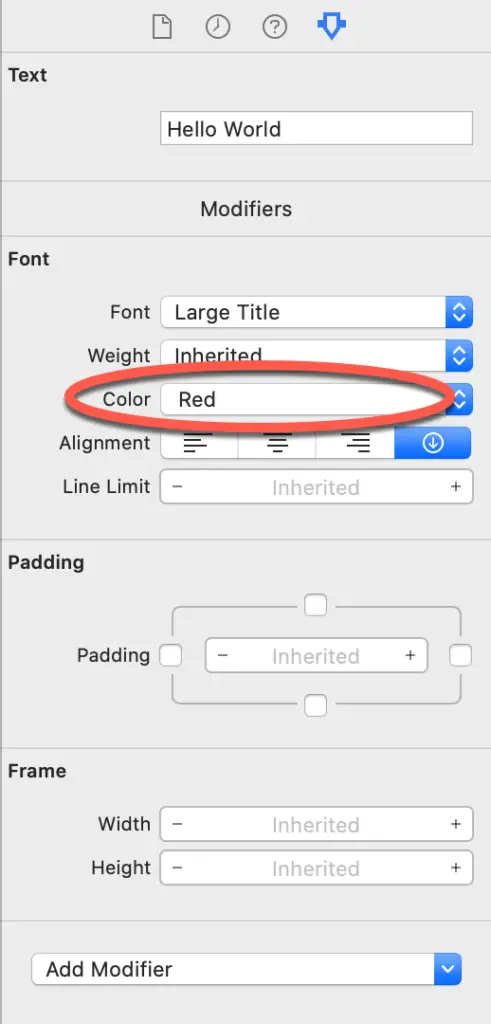The height and width of the screenshot is (1024, 491).
Task: Enable the left padding checkbox
Action: [x=171, y=655]
